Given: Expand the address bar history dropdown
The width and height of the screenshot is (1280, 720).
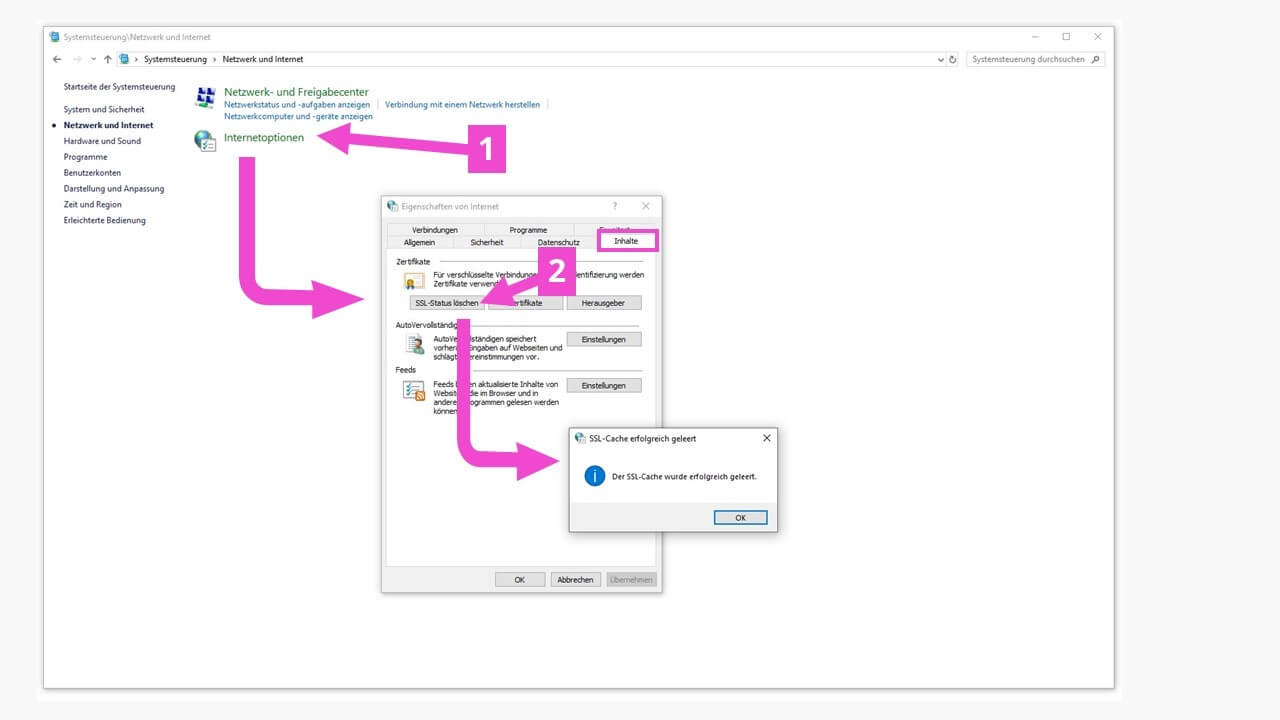Looking at the screenshot, I should click(x=941, y=59).
